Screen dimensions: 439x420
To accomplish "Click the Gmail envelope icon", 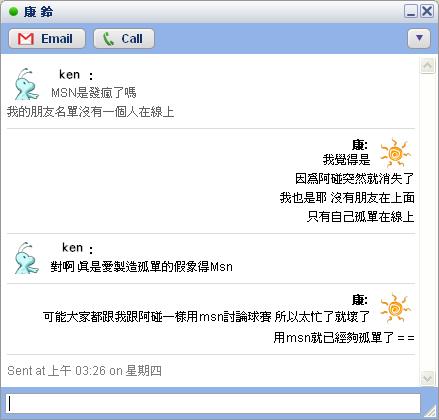I will click(26, 39).
